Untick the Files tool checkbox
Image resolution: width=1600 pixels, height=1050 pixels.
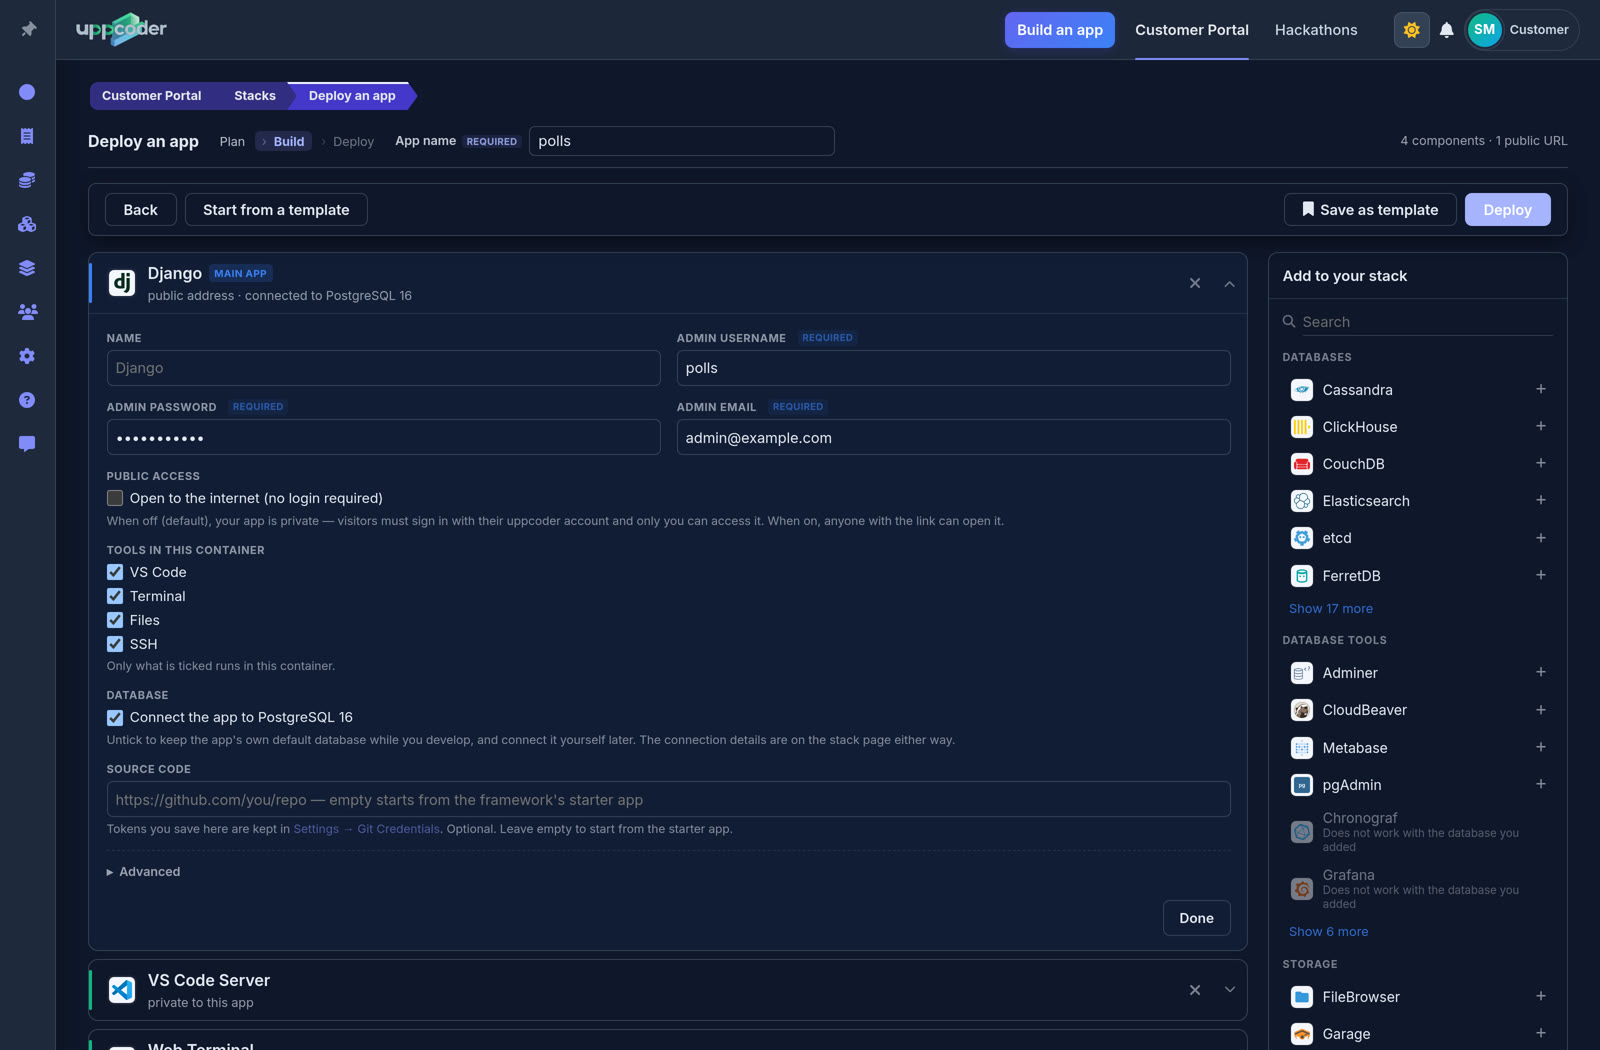click(x=115, y=620)
